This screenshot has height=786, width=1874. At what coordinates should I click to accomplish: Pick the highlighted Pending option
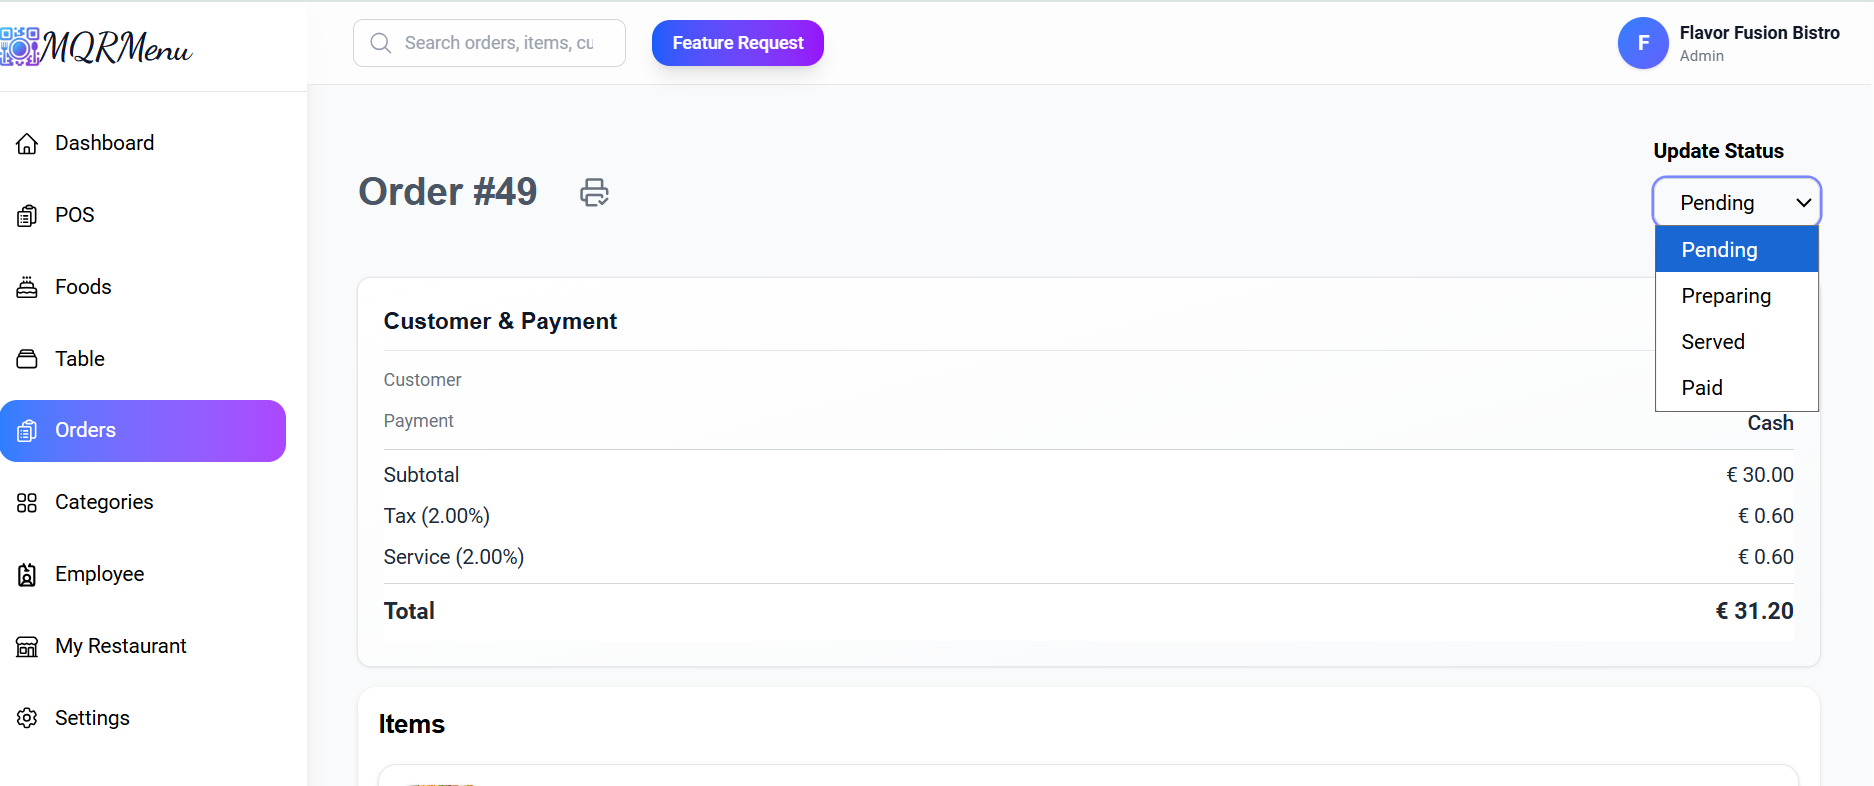click(1719, 250)
